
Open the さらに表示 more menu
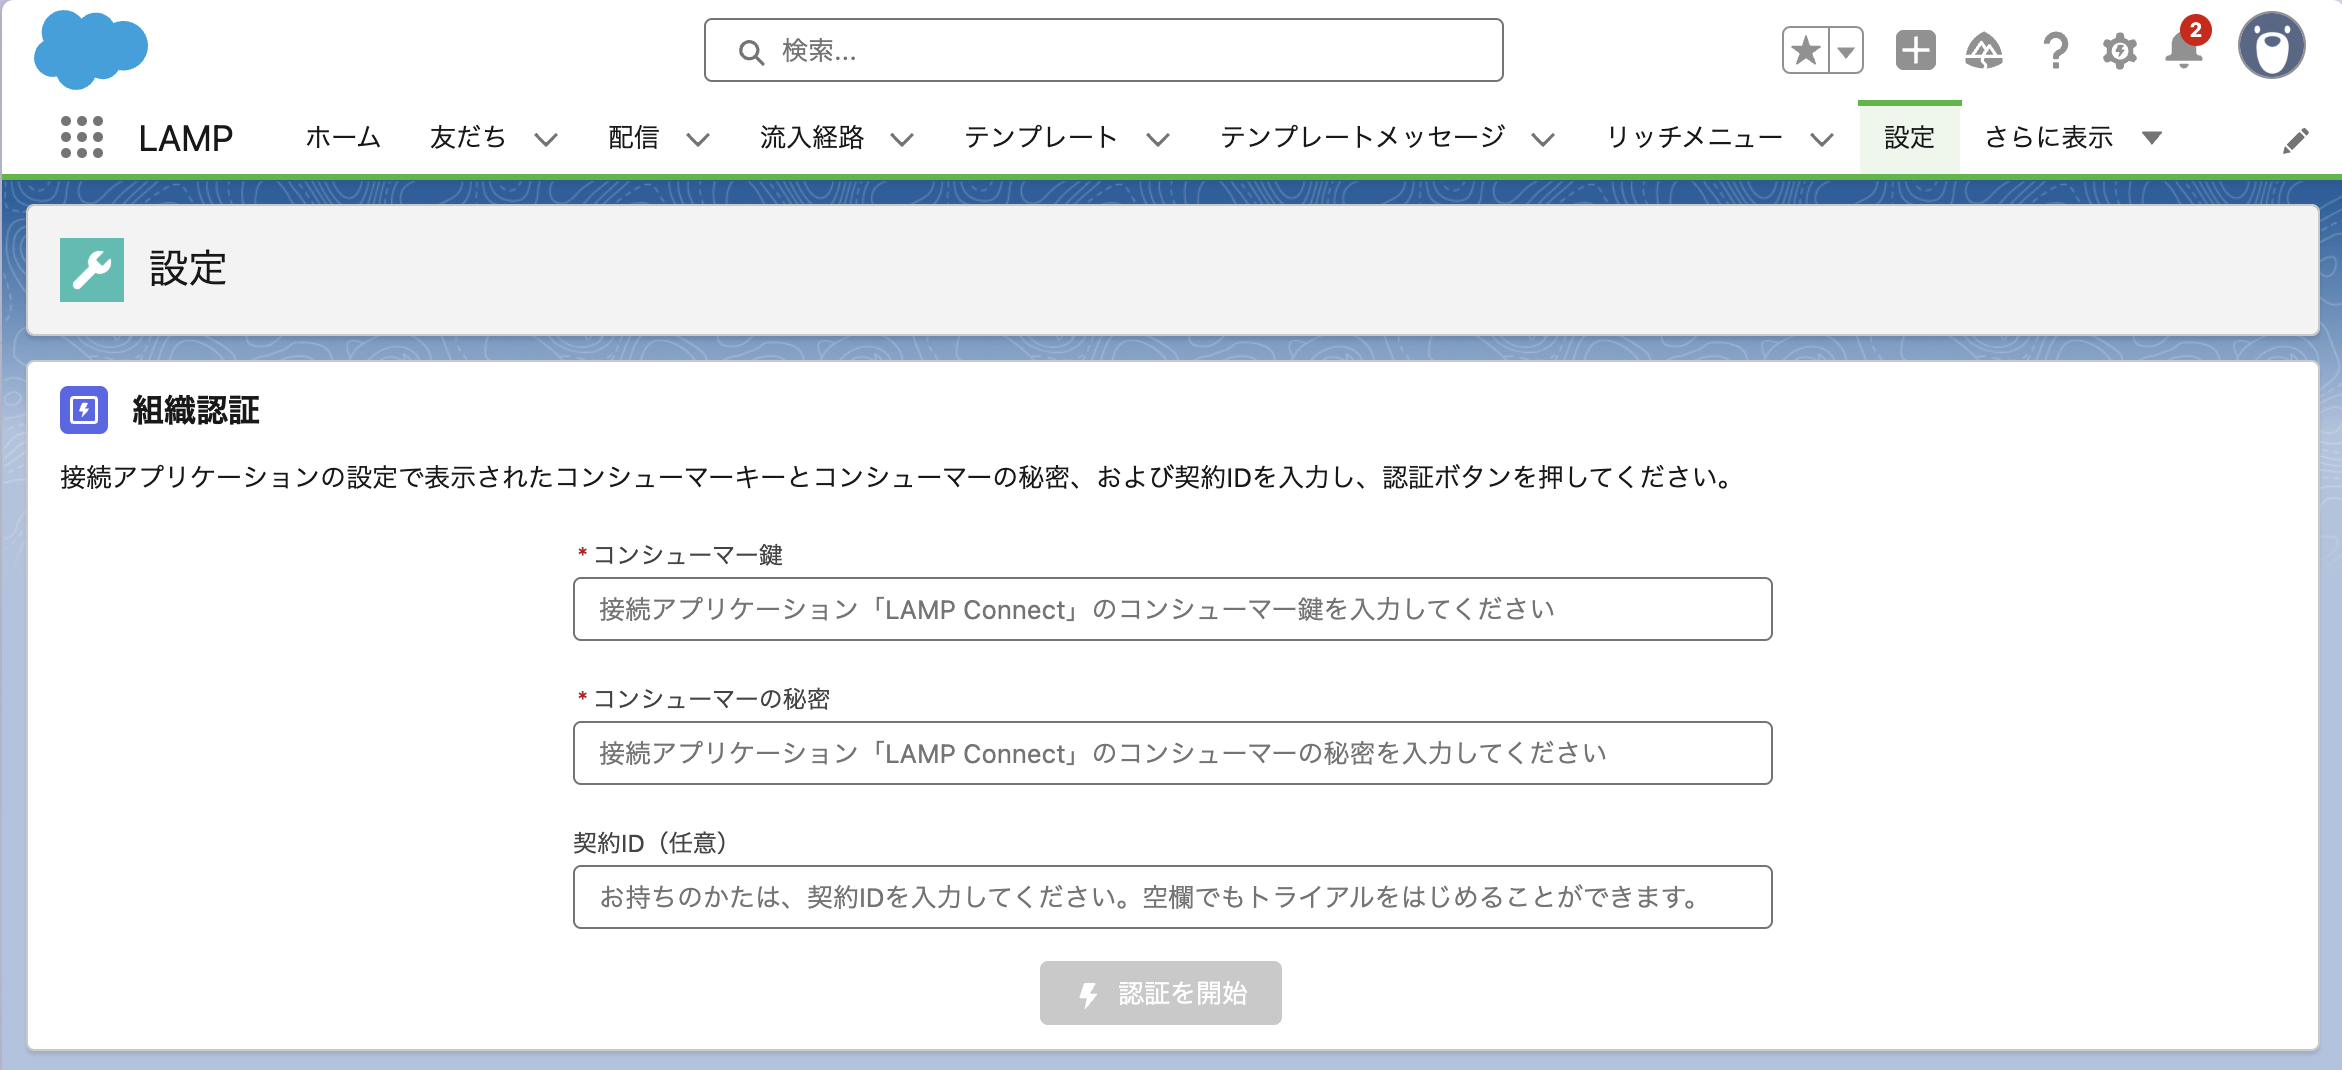click(x=2073, y=137)
